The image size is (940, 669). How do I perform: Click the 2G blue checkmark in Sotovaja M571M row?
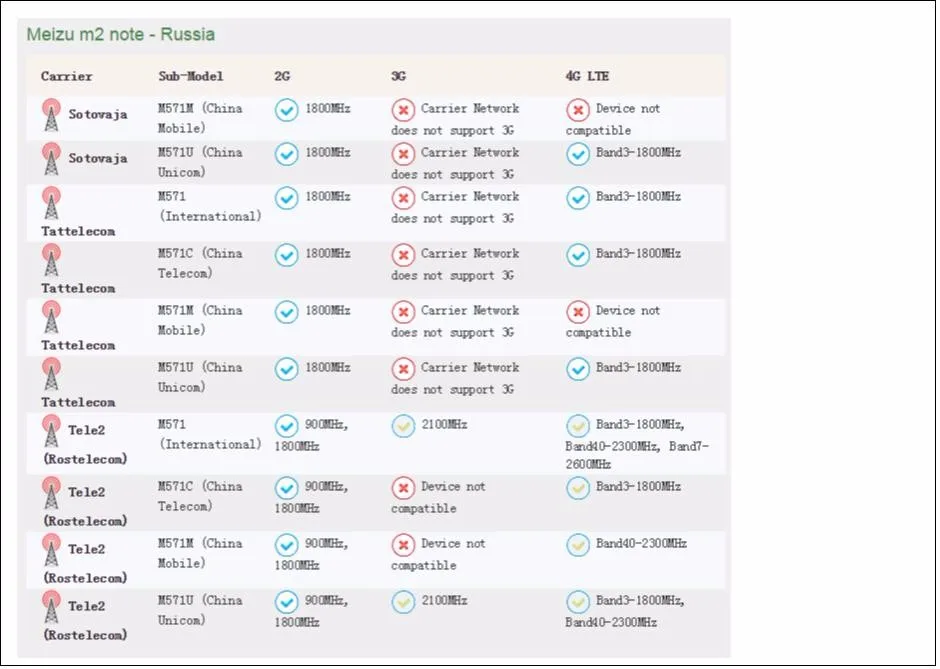pos(287,110)
